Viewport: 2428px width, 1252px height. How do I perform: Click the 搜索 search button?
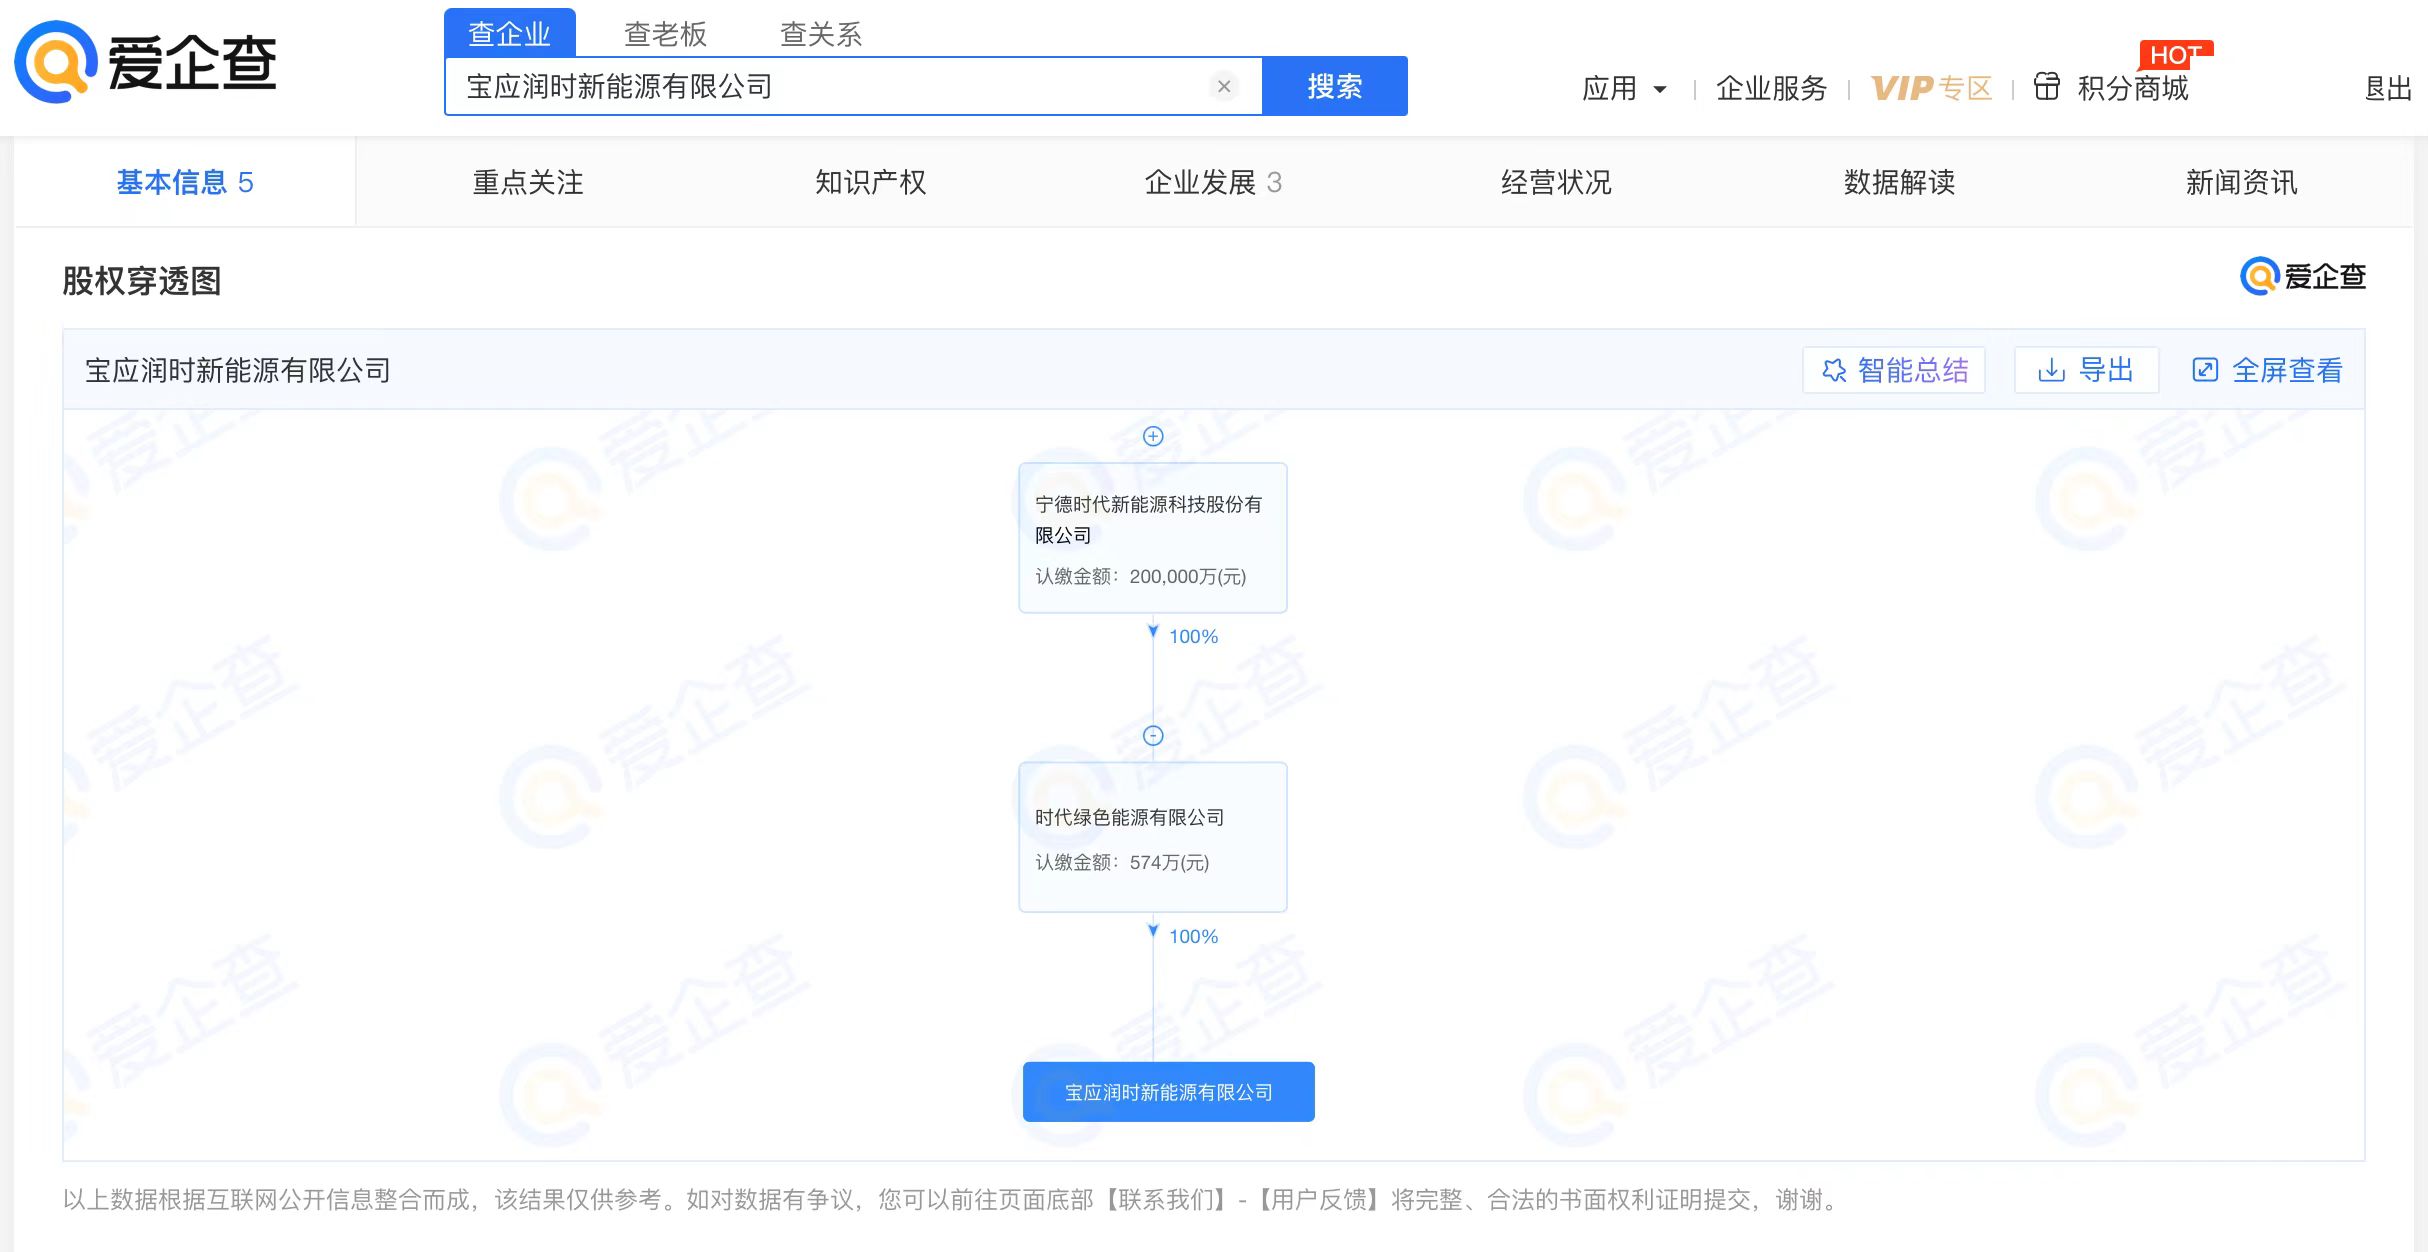(1334, 86)
